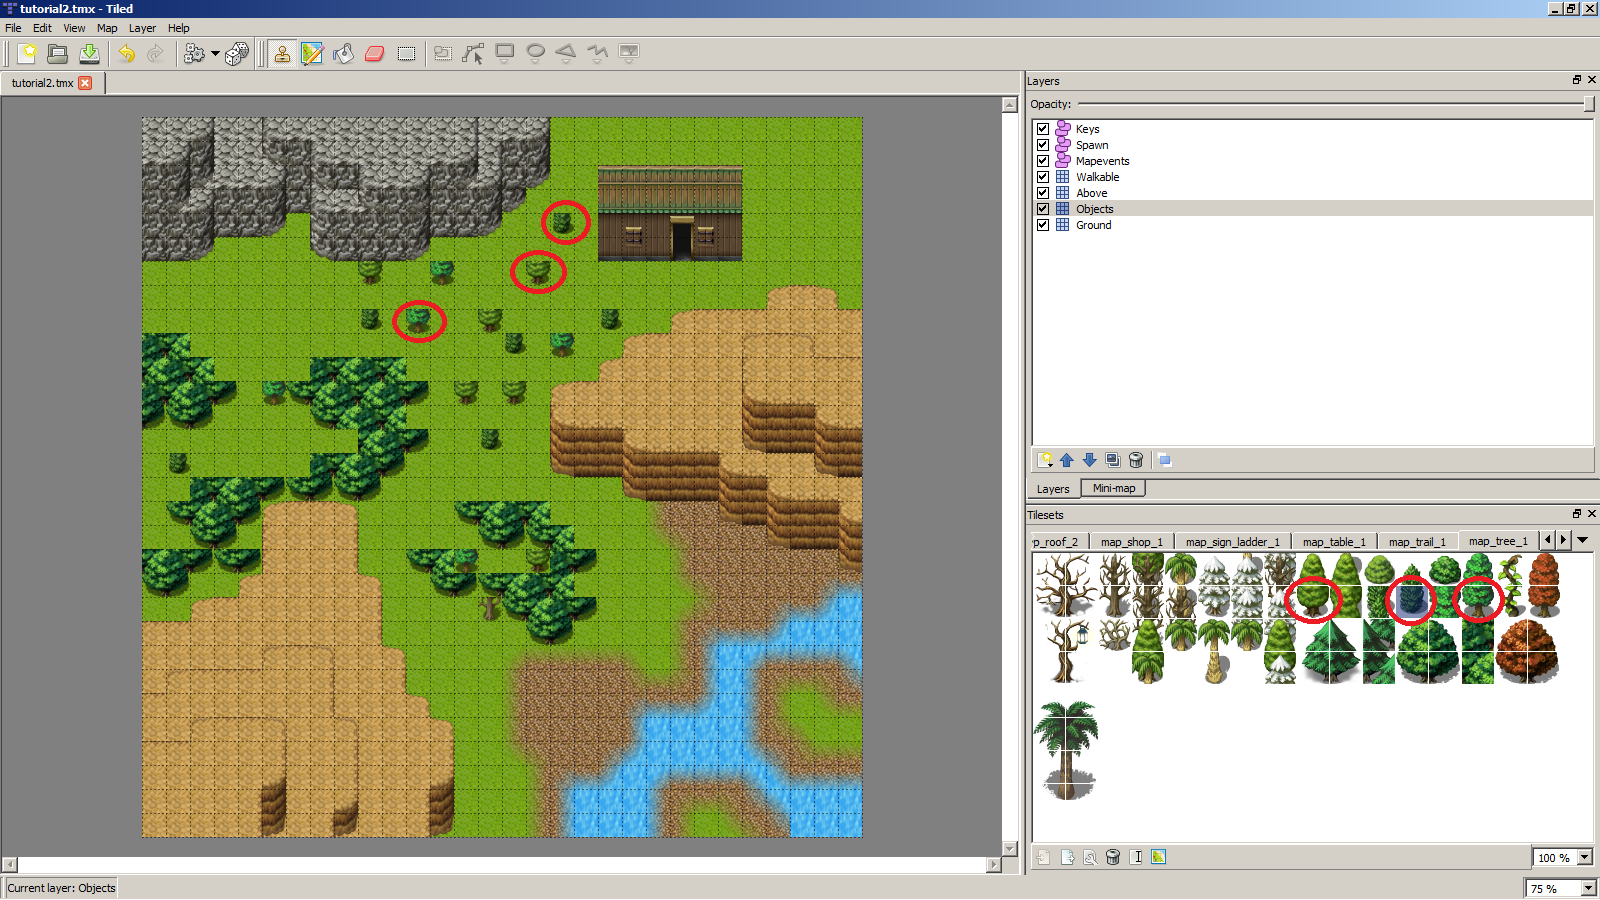Screen dimensions: 1600x900
Task: Open the Map menu
Action: tap(107, 28)
